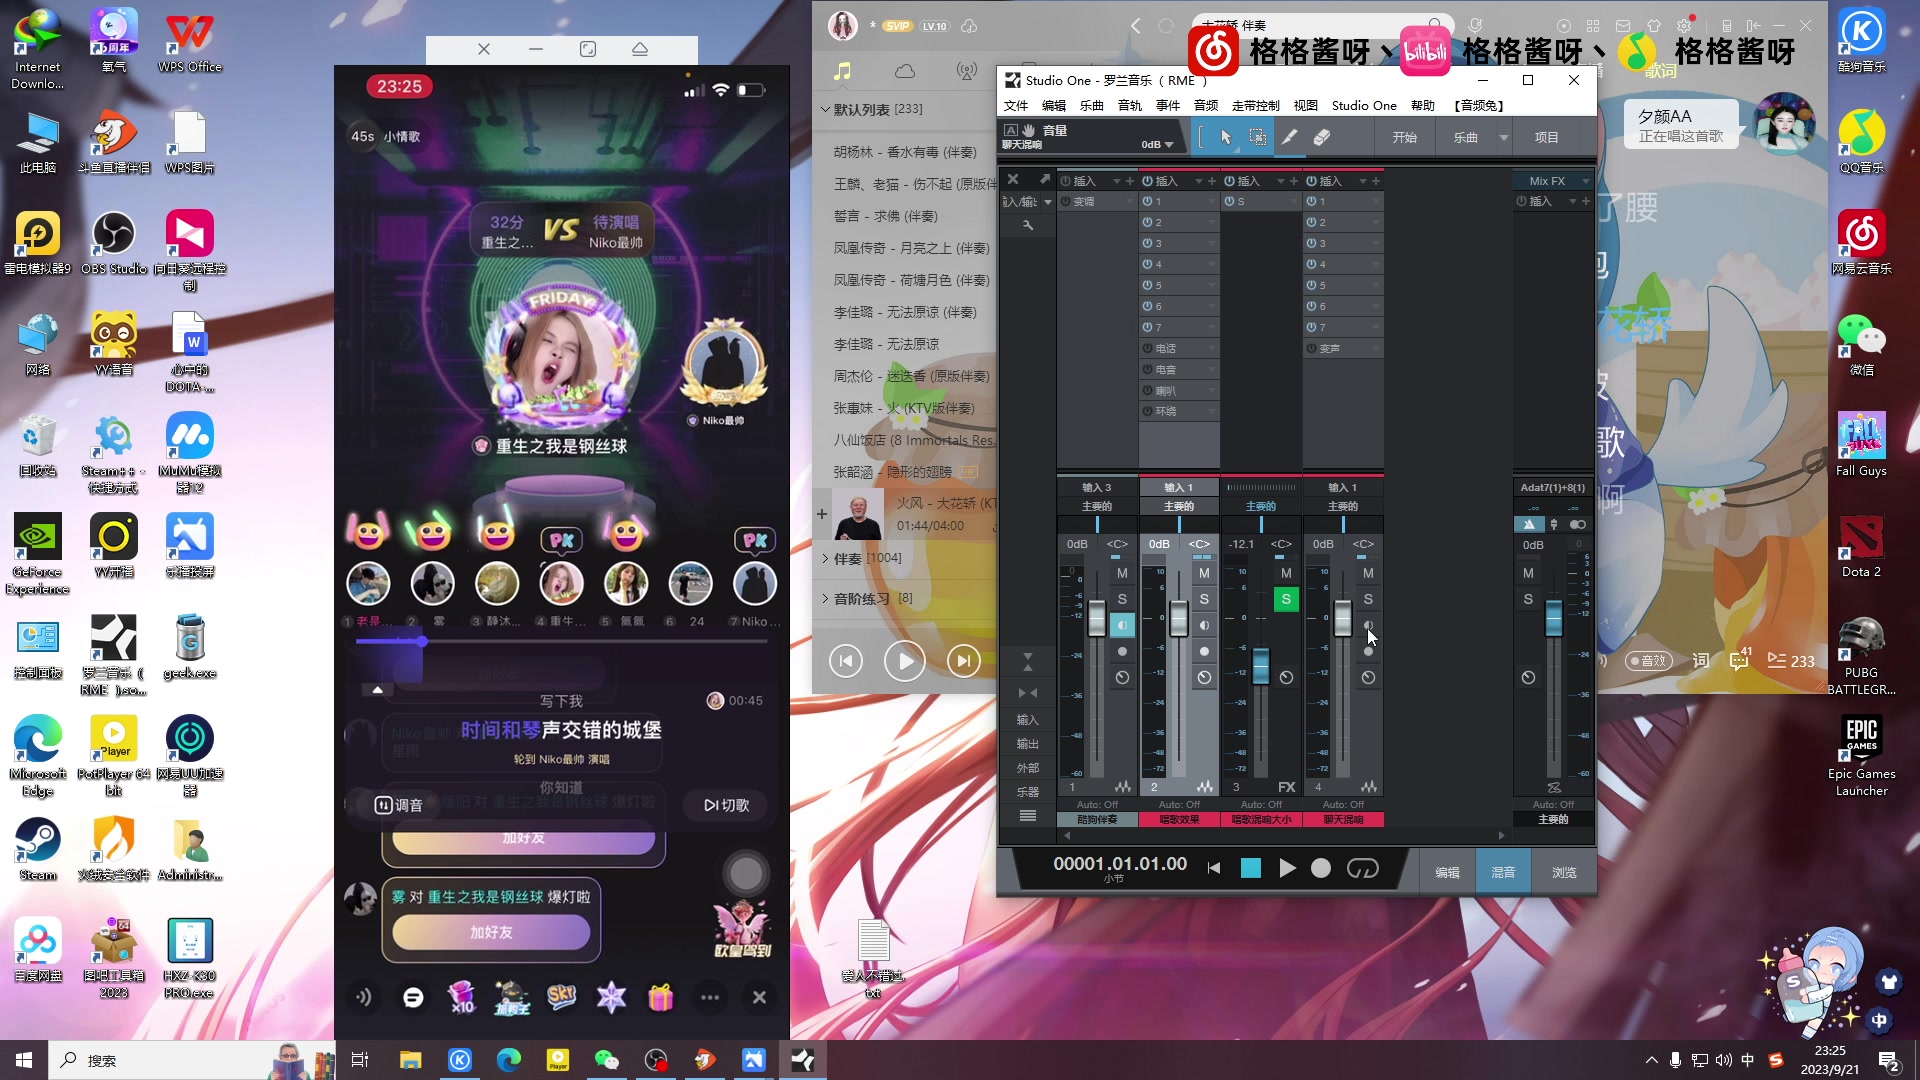Add insert with plus on channel 2
The image size is (1920, 1080).
coord(1211,181)
